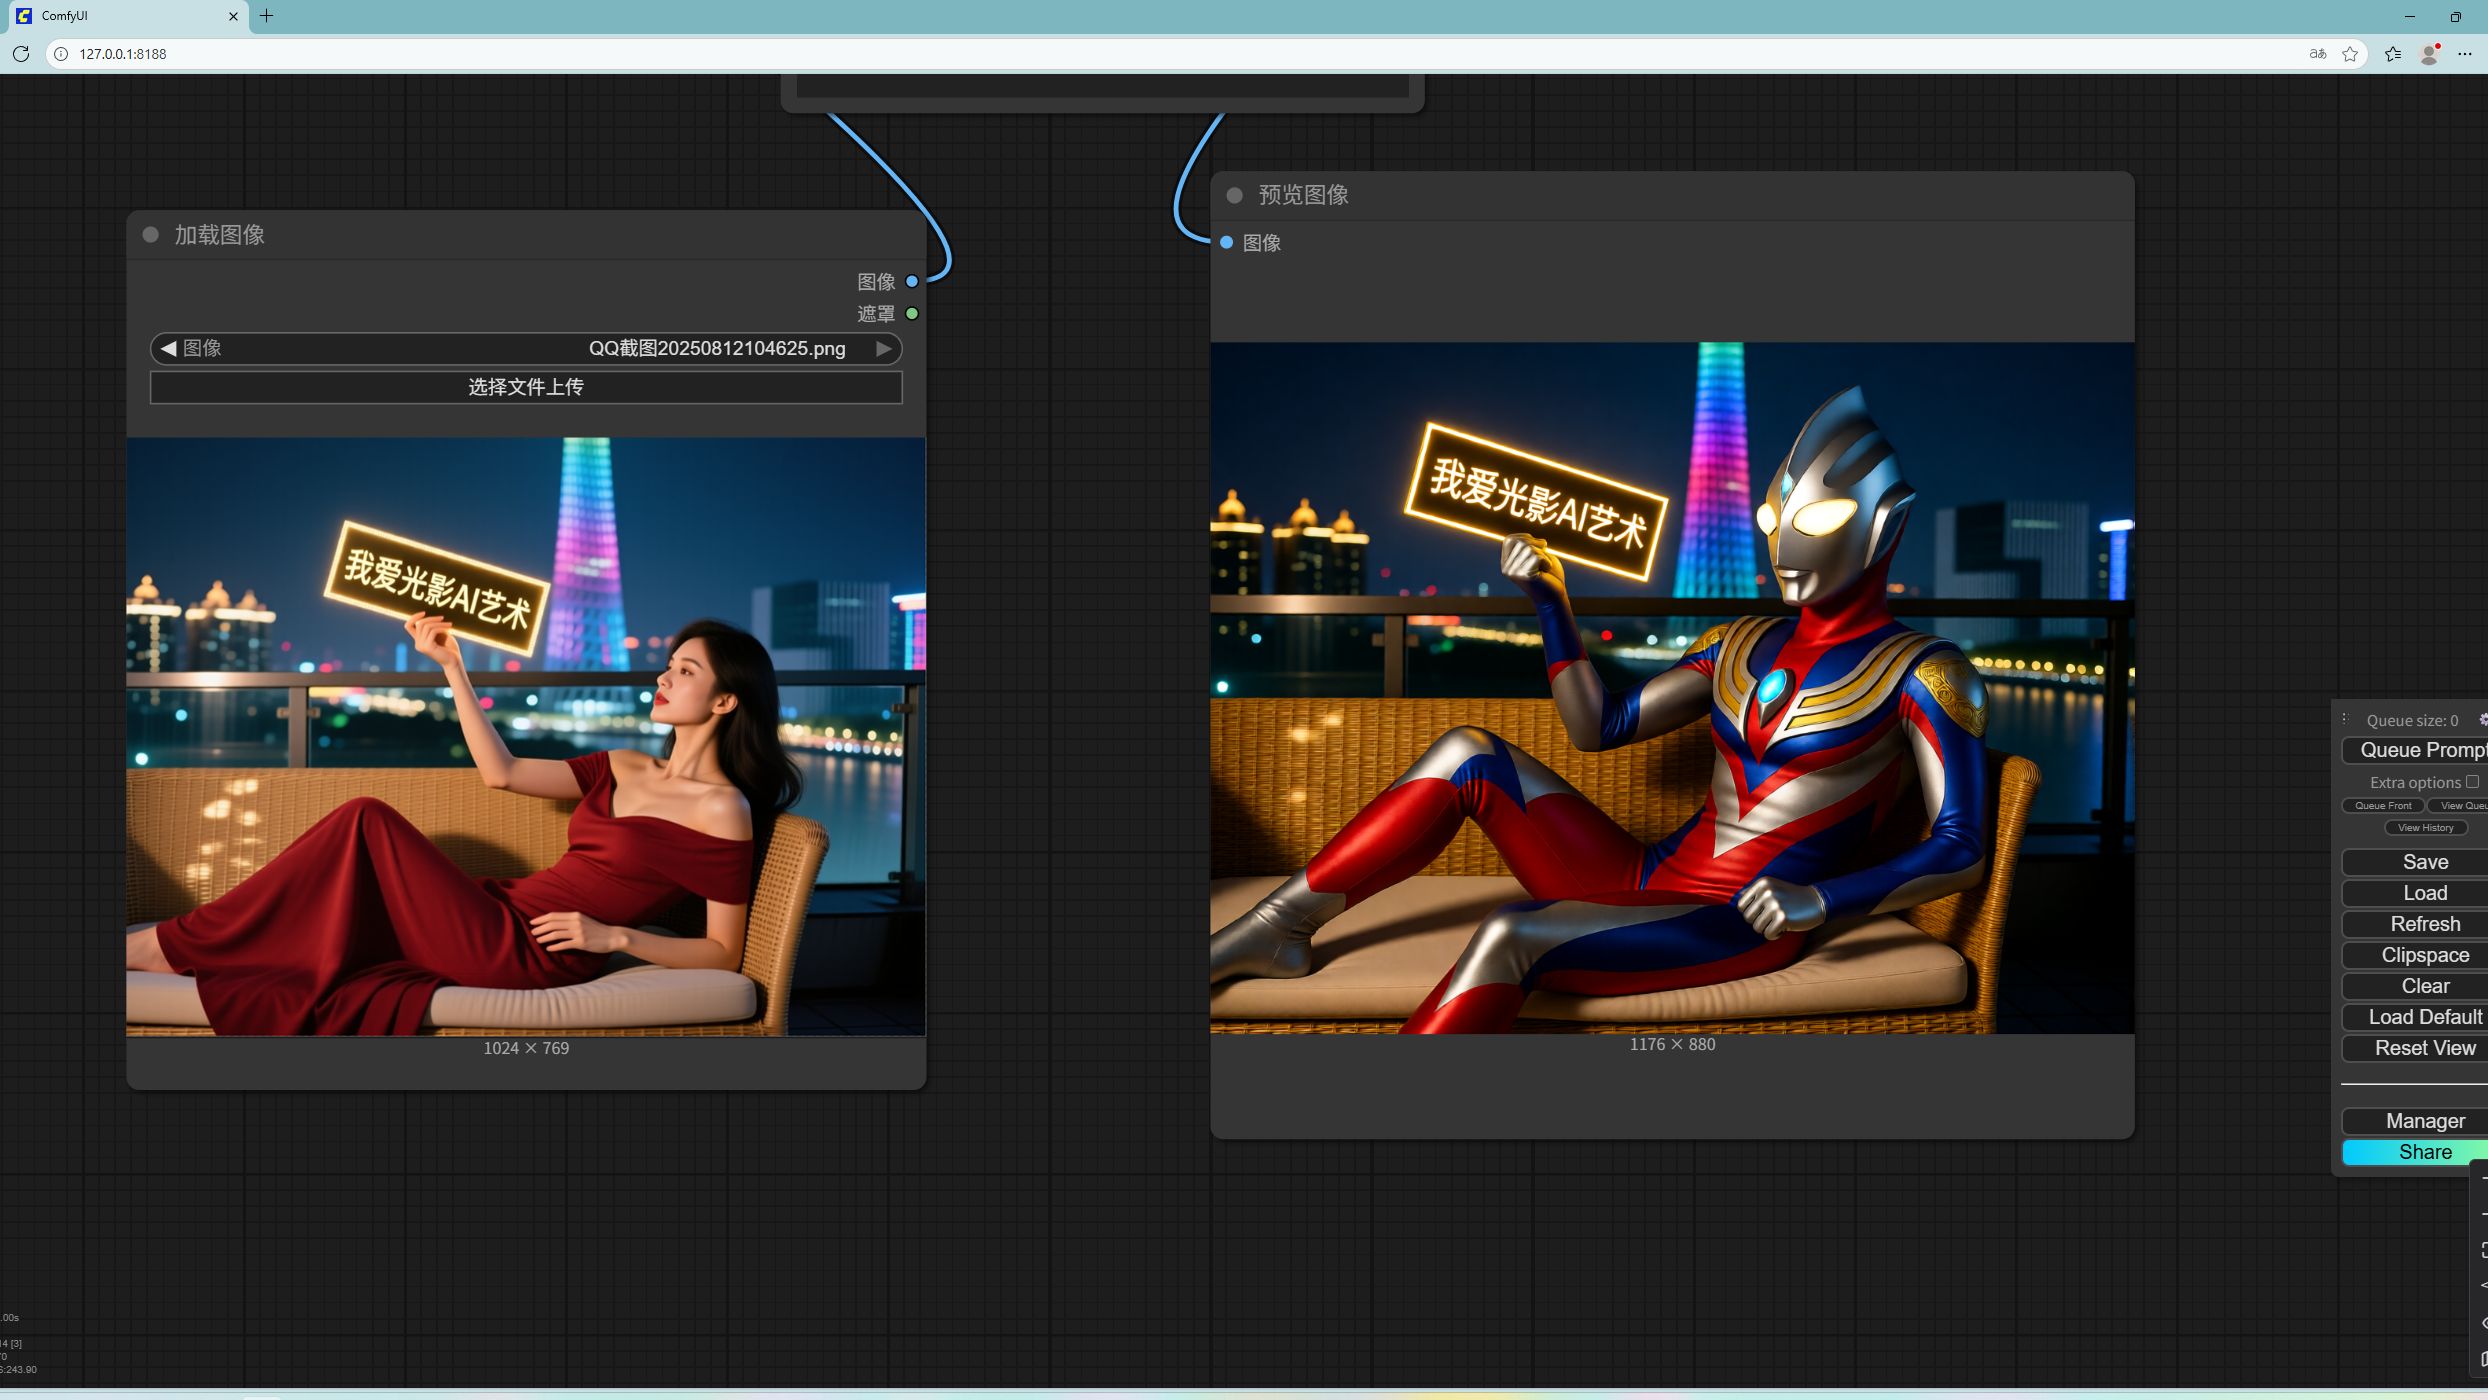
Task: Restore down the browser window
Action: (2456, 16)
